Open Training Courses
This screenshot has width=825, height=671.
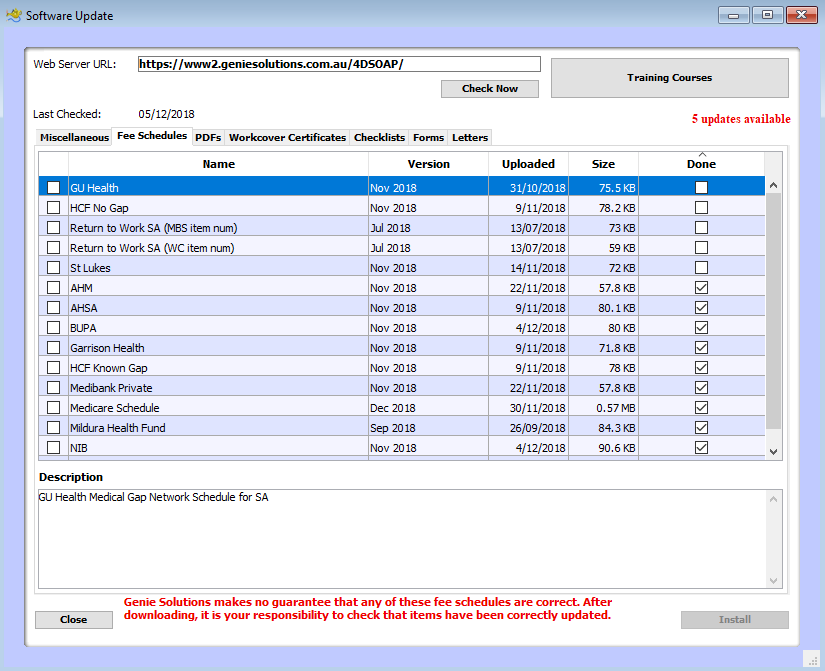click(x=669, y=78)
